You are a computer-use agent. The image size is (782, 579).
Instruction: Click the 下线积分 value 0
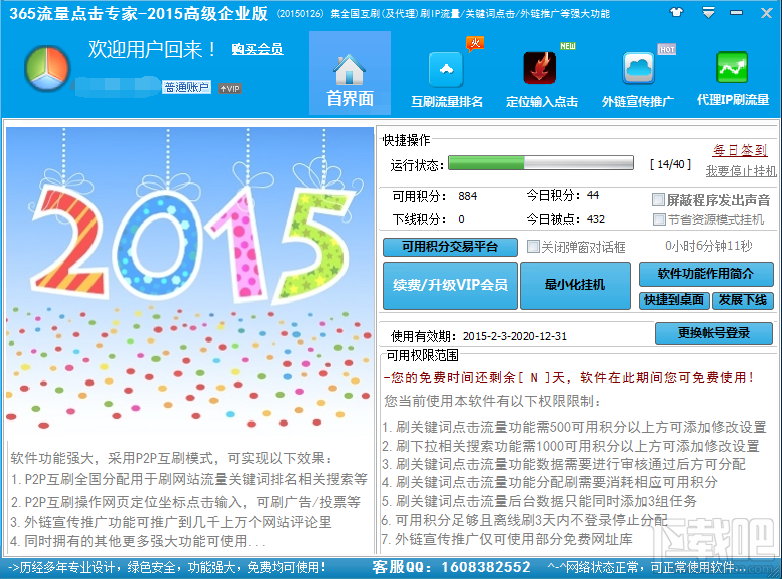click(x=461, y=219)
